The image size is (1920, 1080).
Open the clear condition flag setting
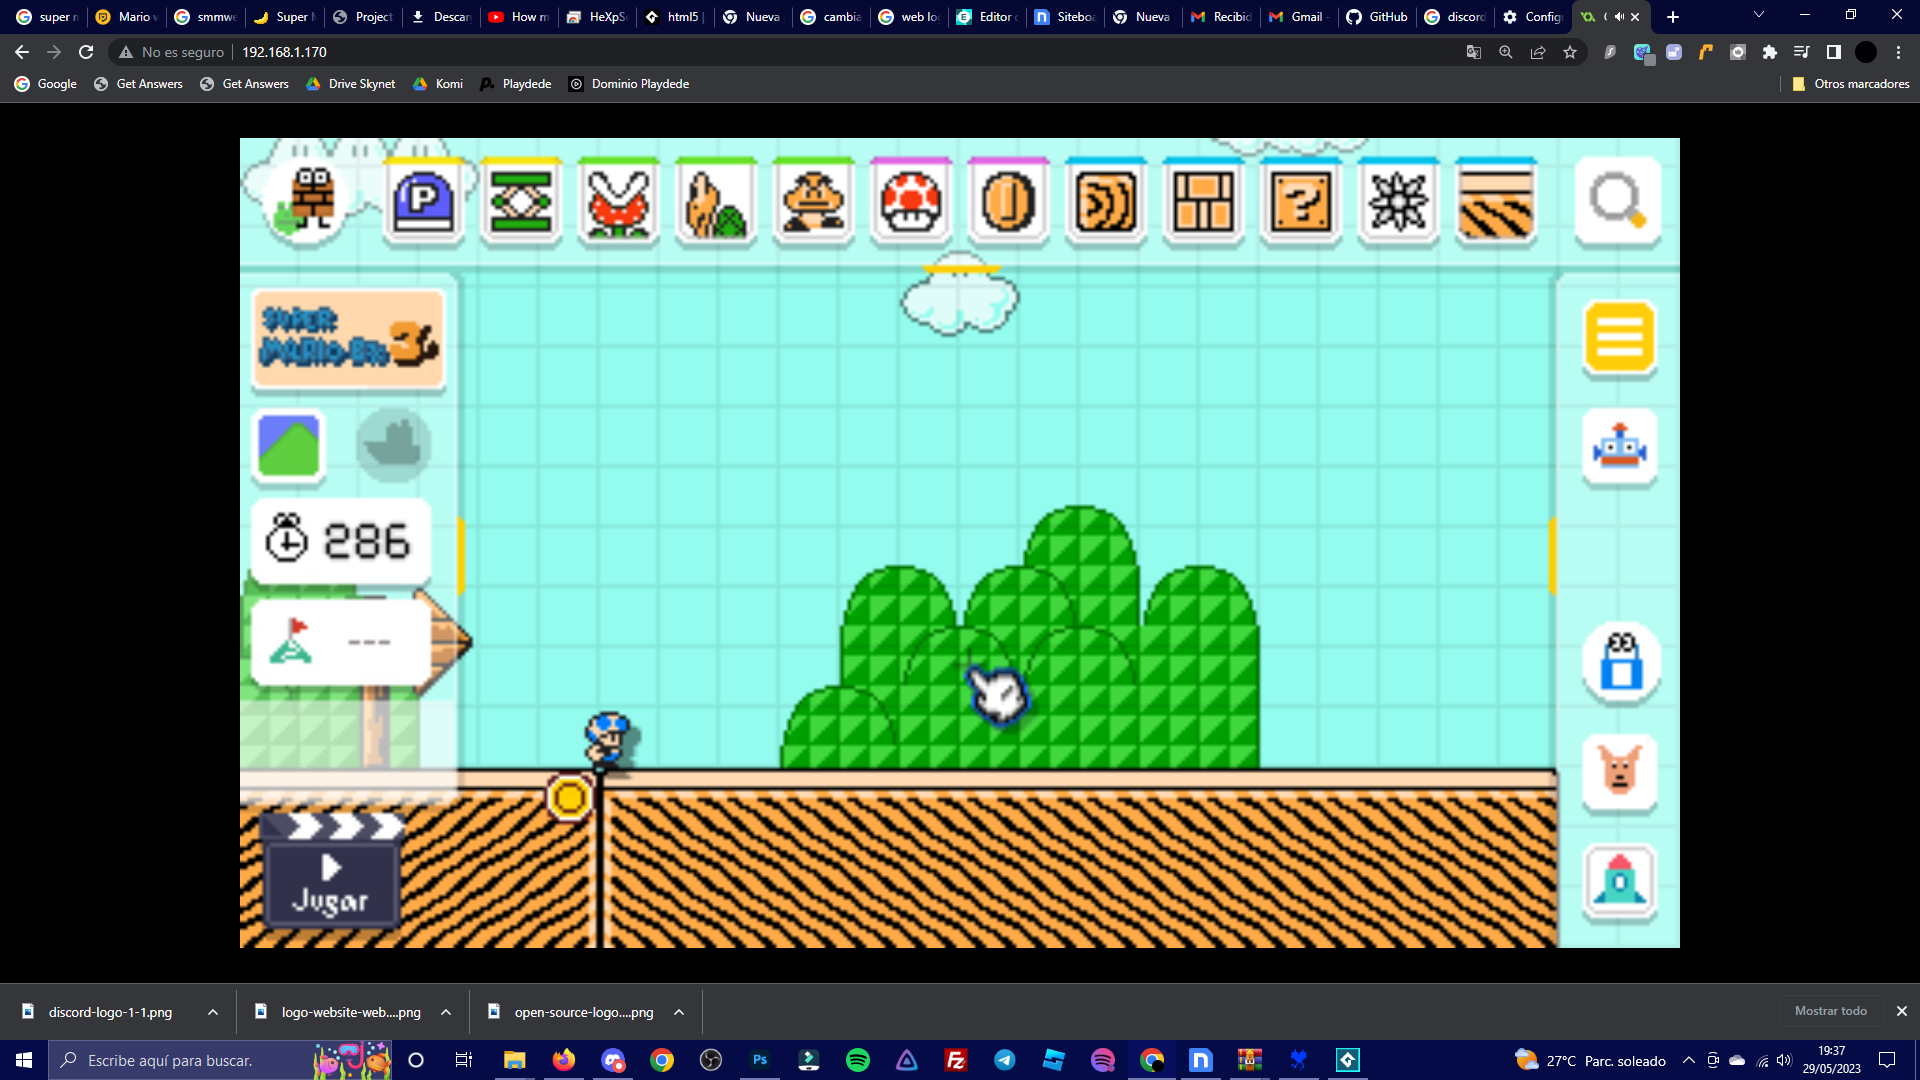pos(340,642)
